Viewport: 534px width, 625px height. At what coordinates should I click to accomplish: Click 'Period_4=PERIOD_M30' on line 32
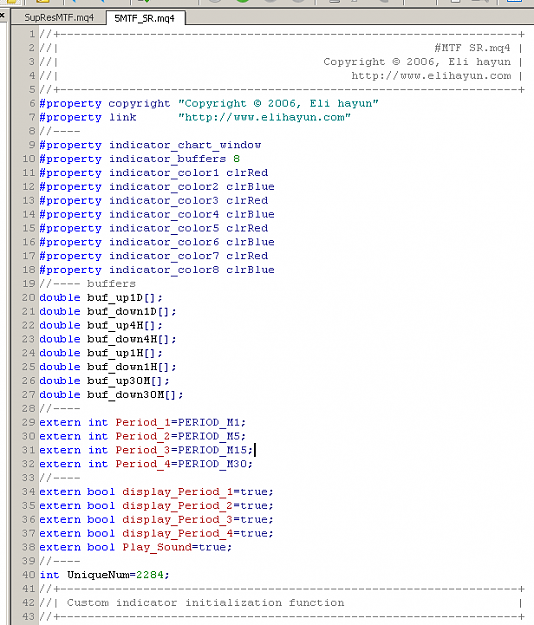pyautogui.click(x=181, y=464)
